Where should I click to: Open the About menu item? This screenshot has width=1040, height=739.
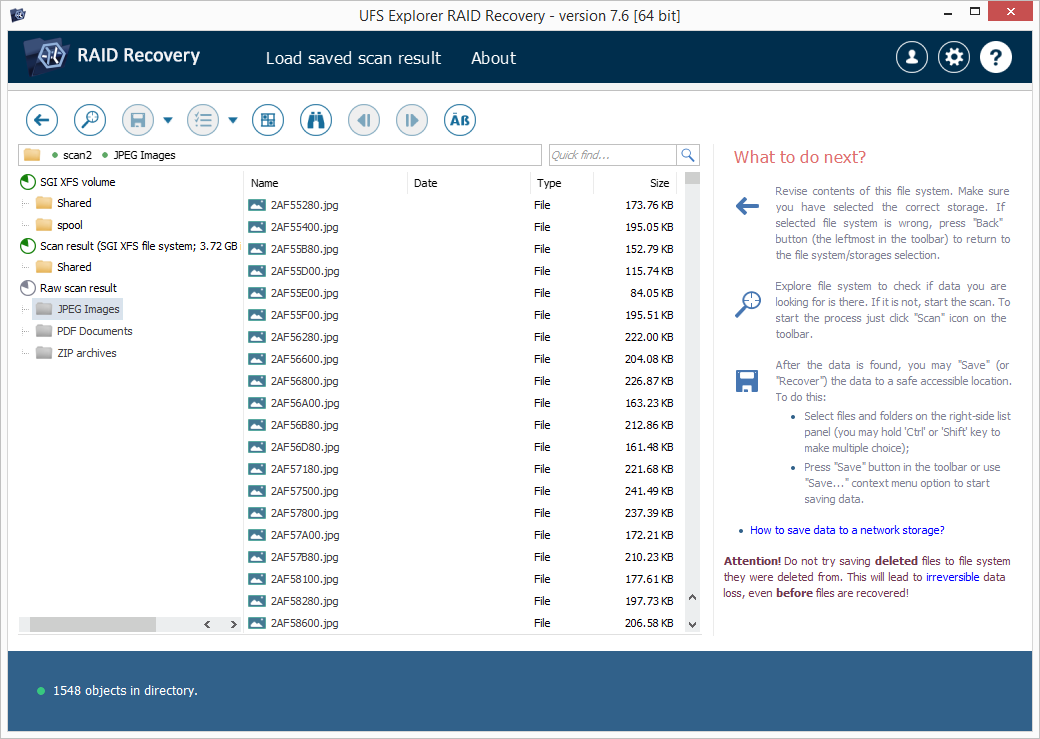(493, 58)
